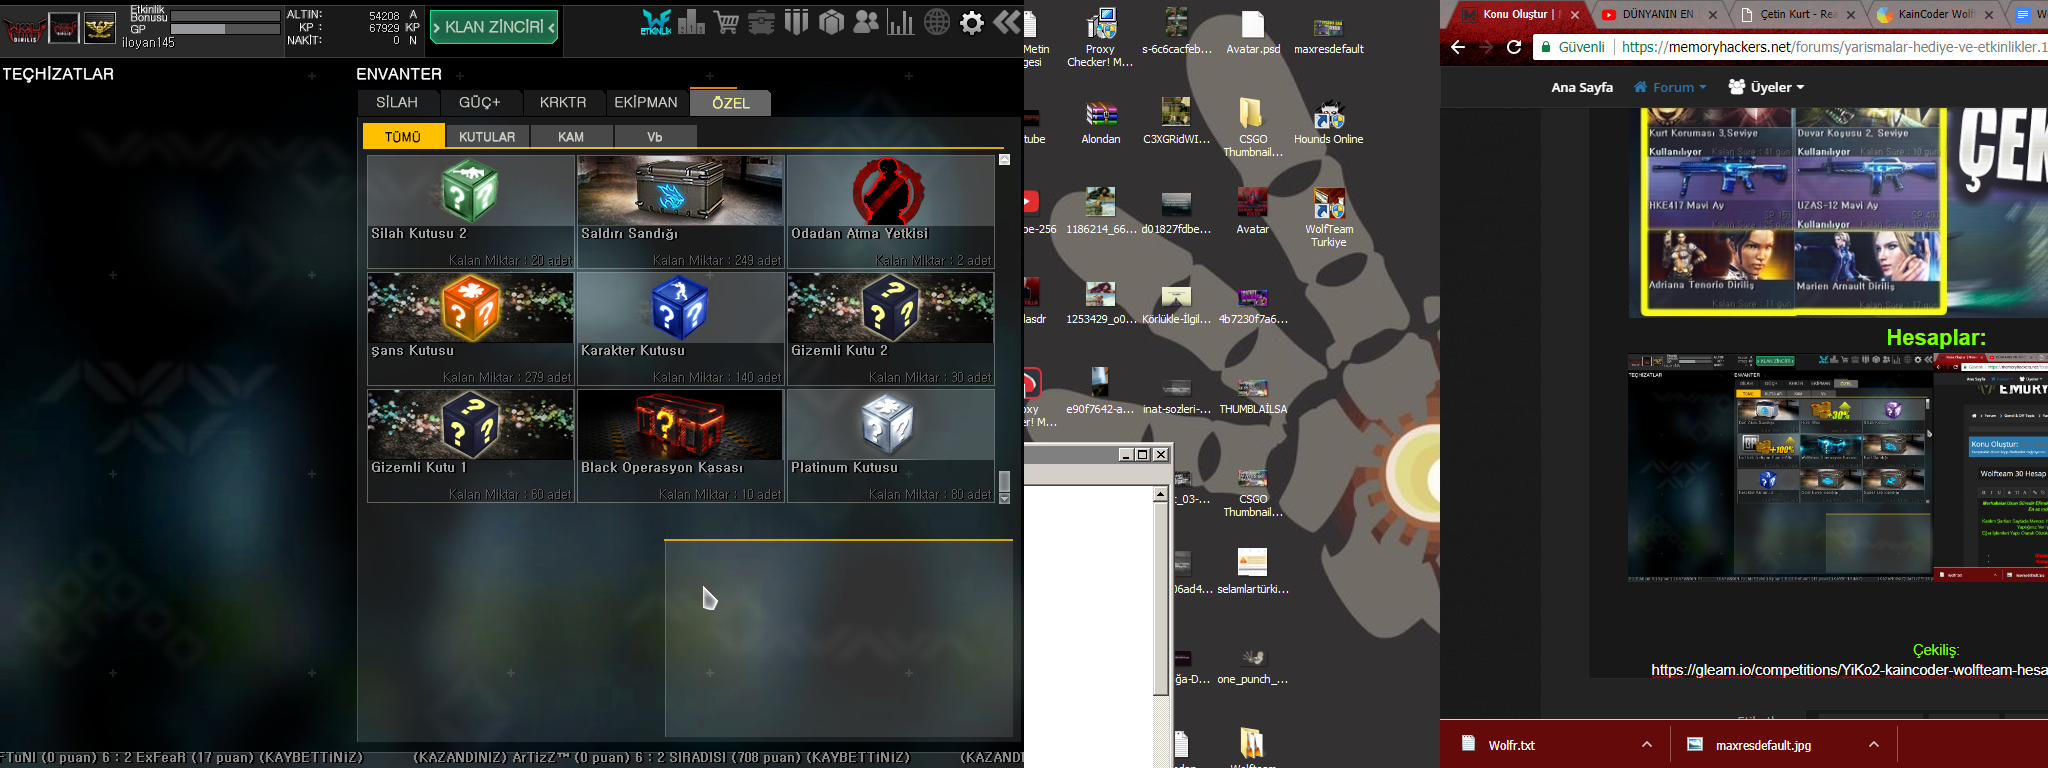Click the double left arrows collapse icon

pyautogui.click(x=1007, y=22)
